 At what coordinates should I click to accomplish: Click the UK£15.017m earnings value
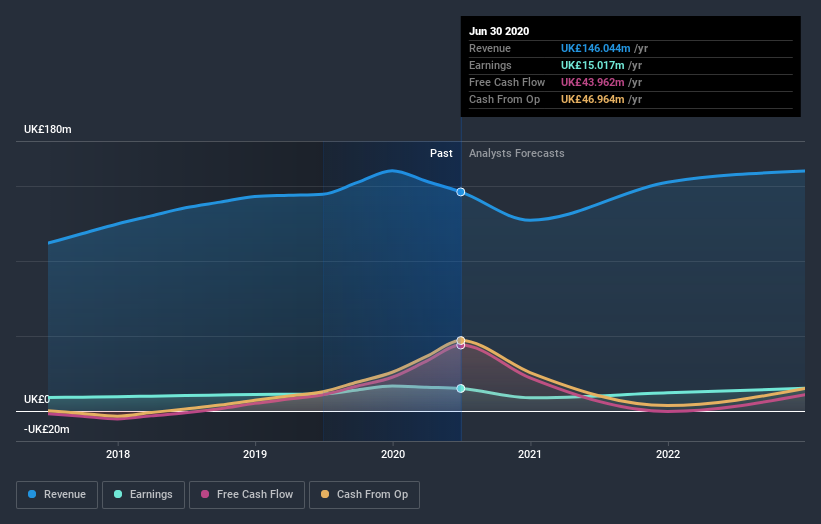click(592, 65)
